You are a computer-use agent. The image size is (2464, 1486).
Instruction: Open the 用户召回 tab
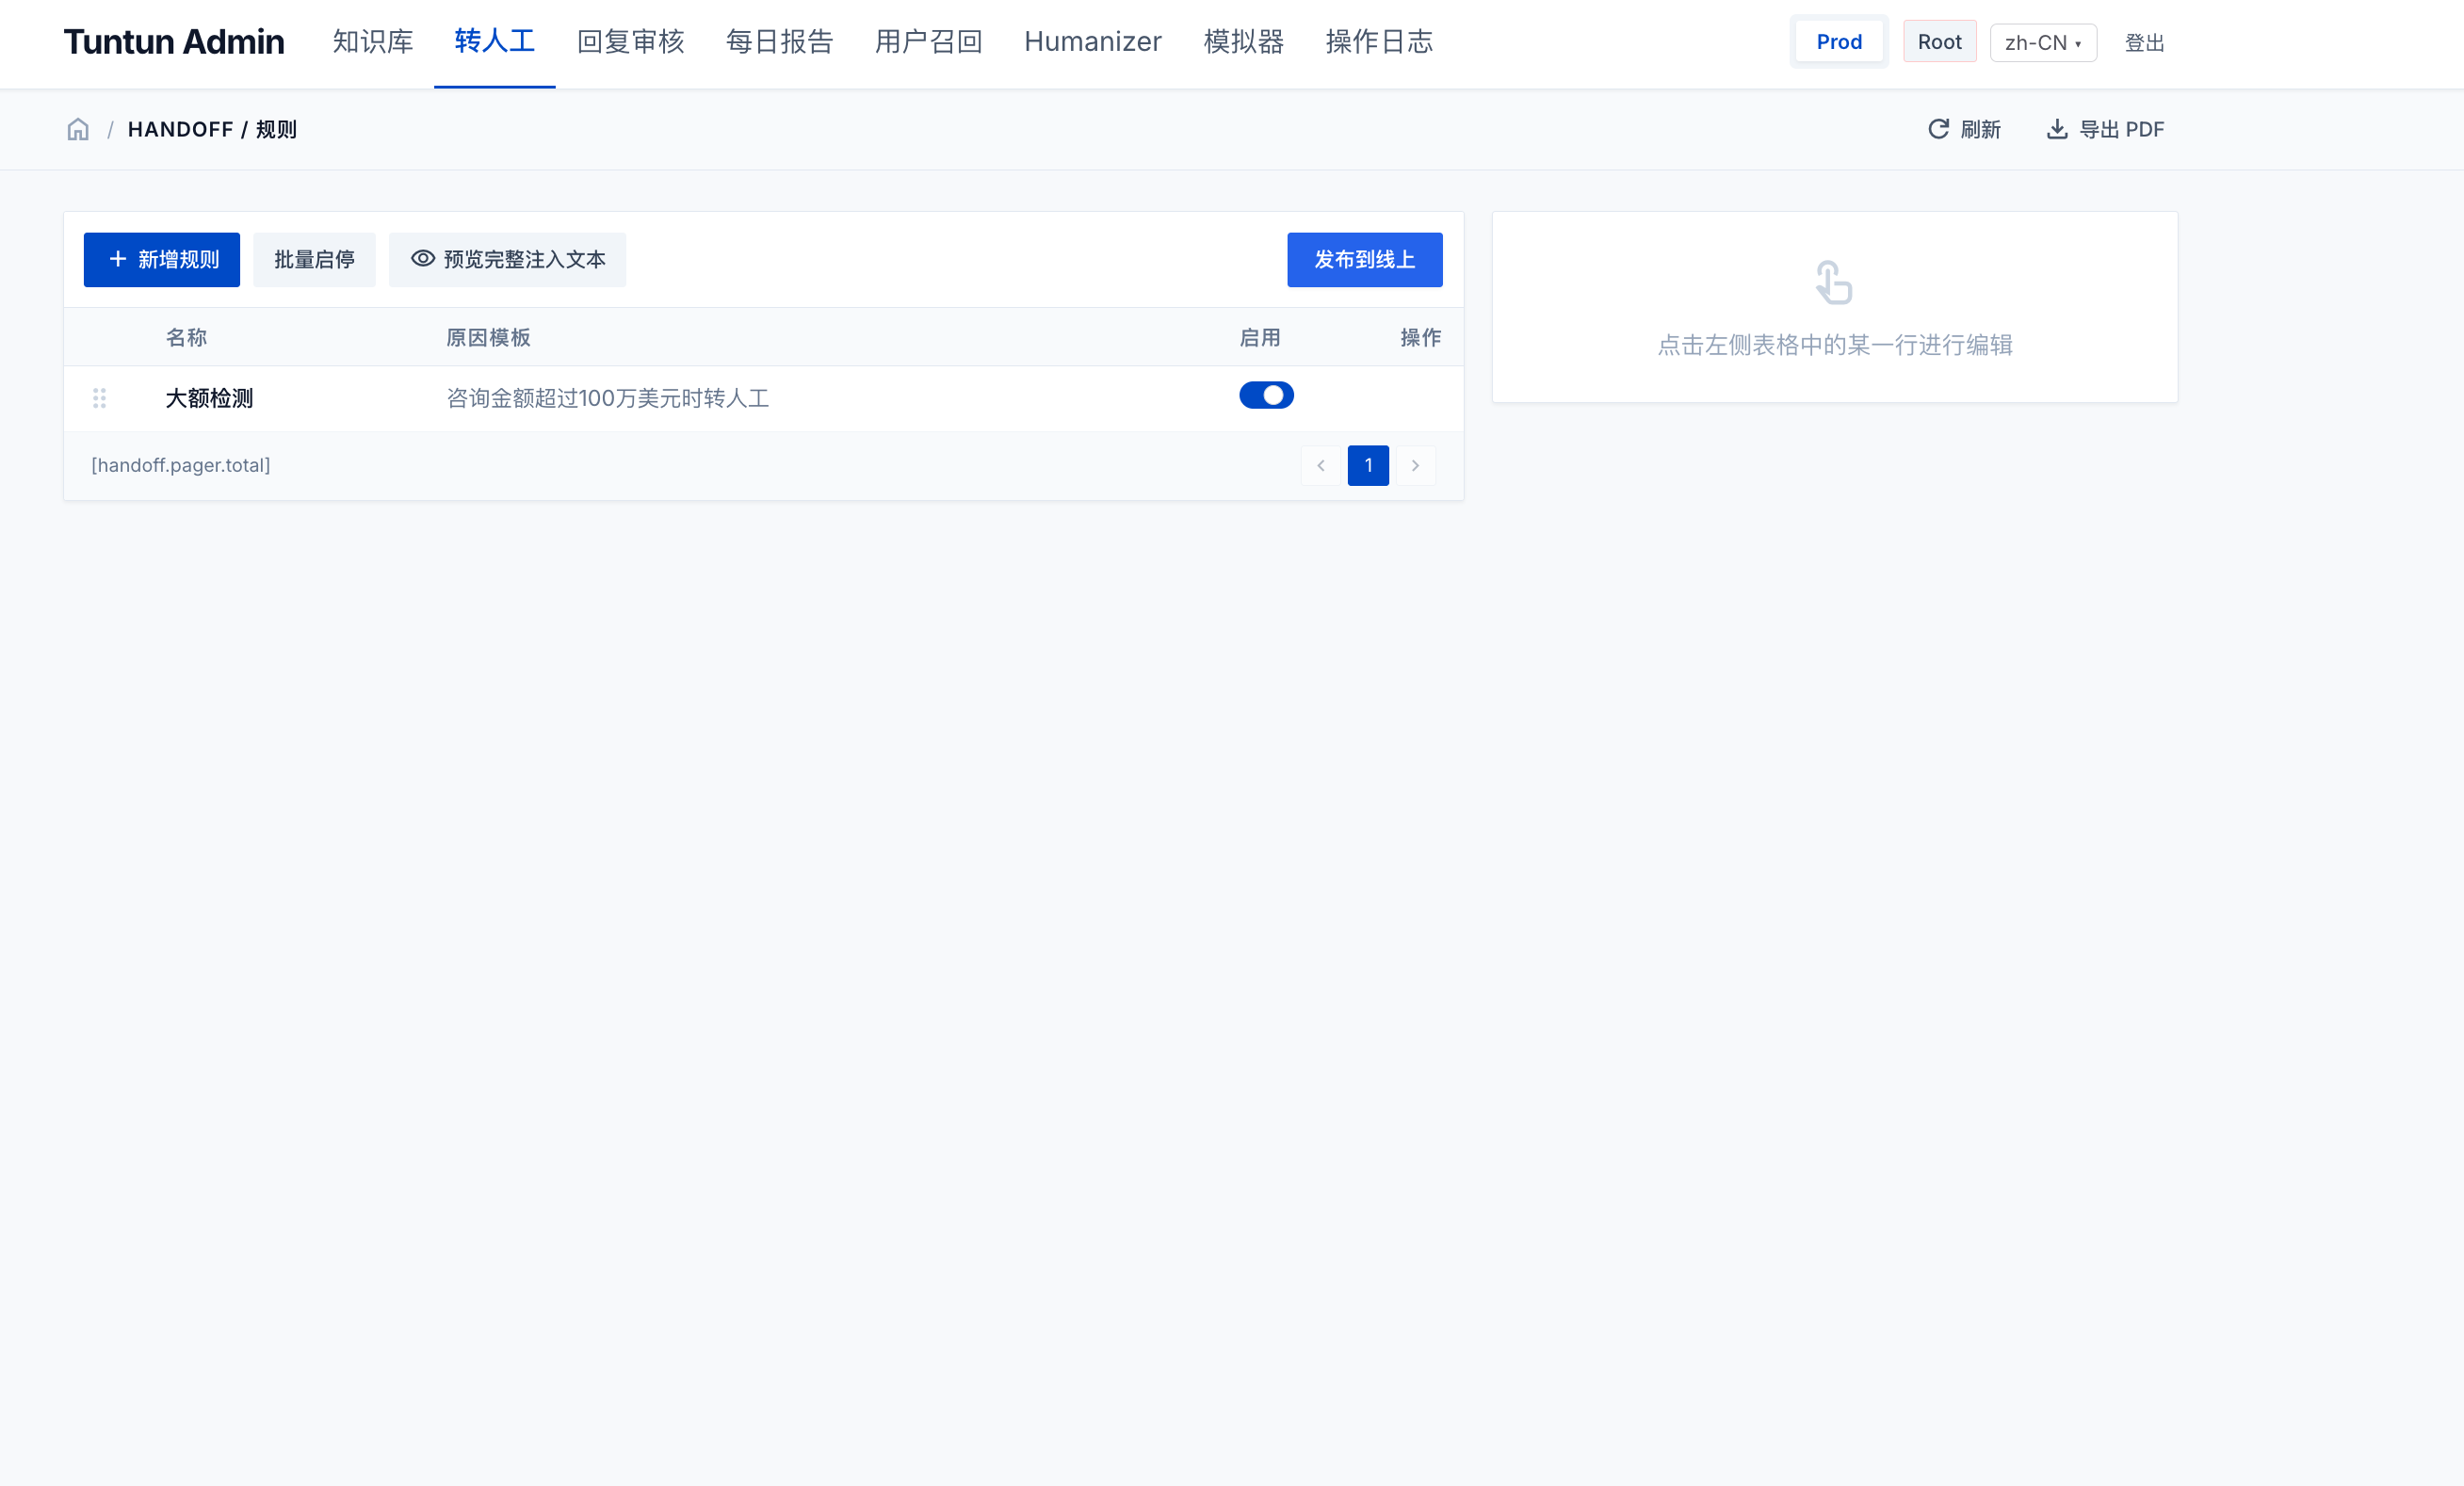point(929,42)
